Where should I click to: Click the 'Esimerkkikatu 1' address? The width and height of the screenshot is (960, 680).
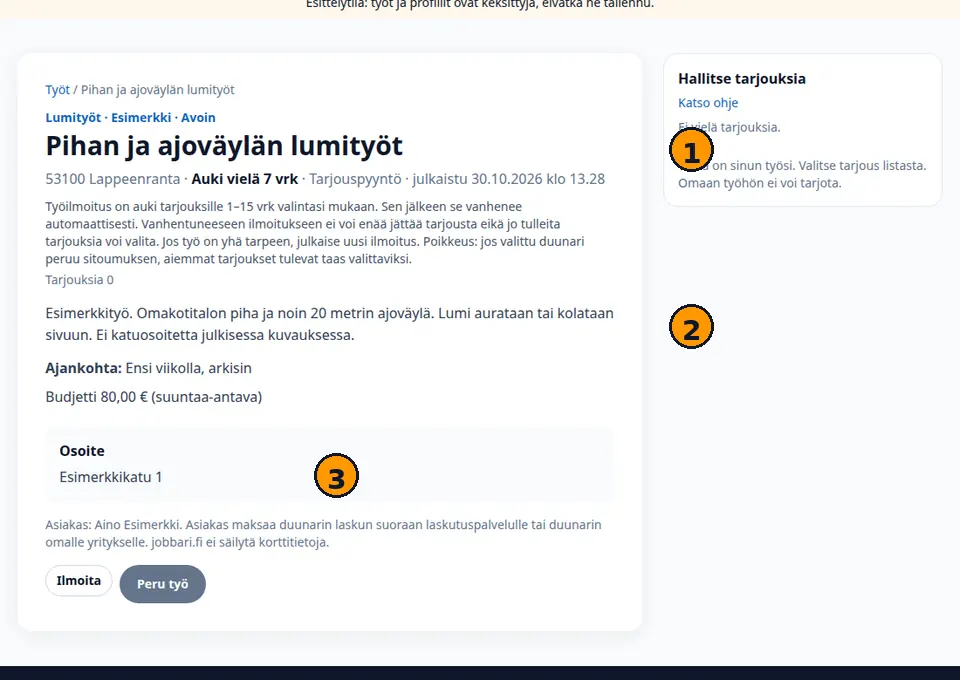tap(111, 477)
